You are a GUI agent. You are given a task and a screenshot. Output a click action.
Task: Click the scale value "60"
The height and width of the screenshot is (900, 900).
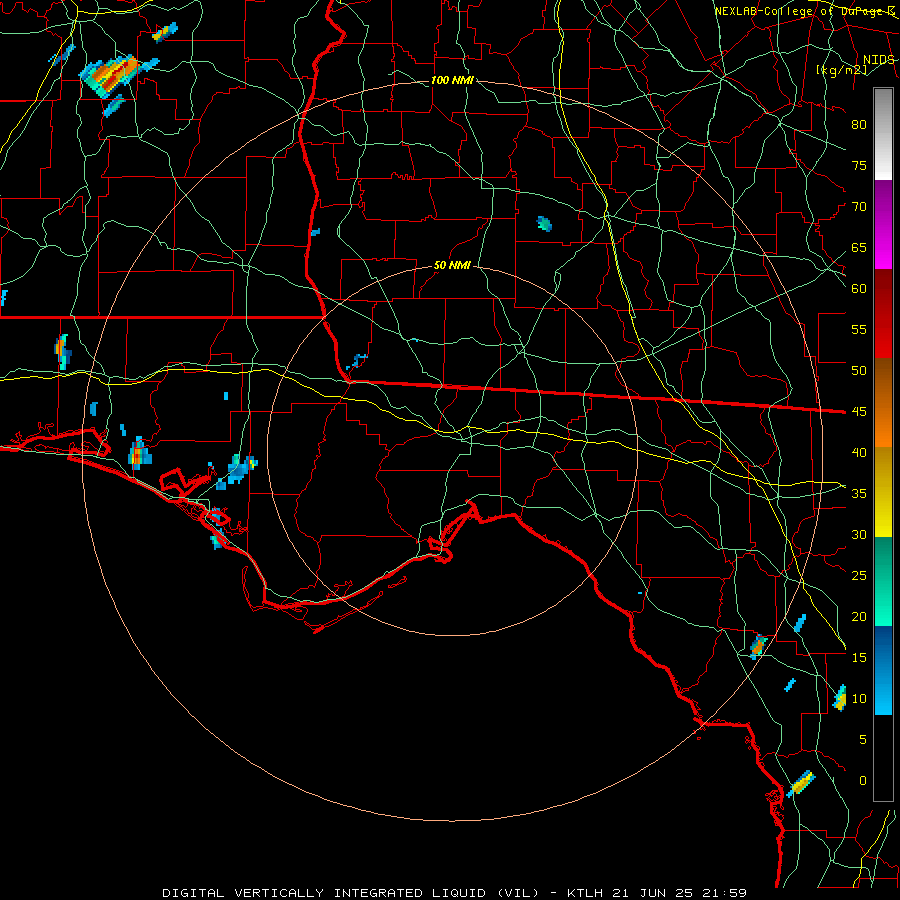[859, 289]
